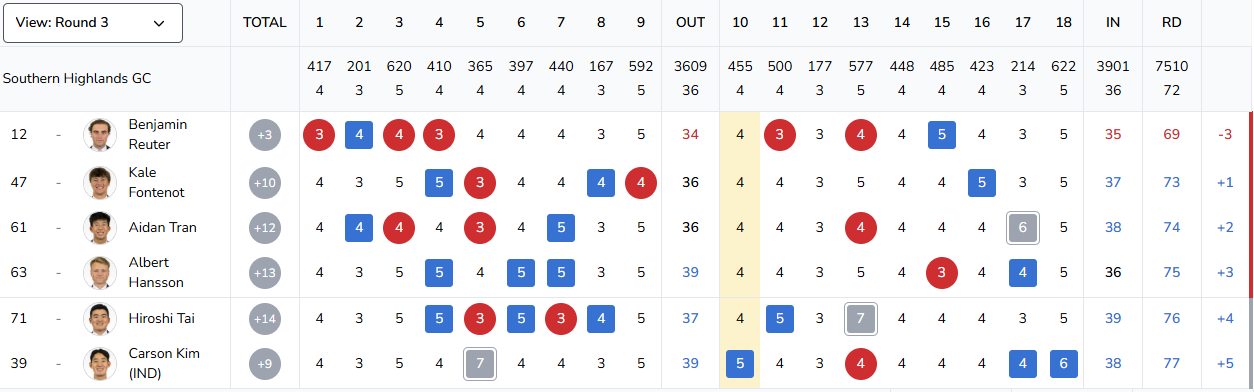The height and width of the screenshot is (392, 1254).
Task: Click Carson Kim's +9 total badge
Action: click(265, 364)
